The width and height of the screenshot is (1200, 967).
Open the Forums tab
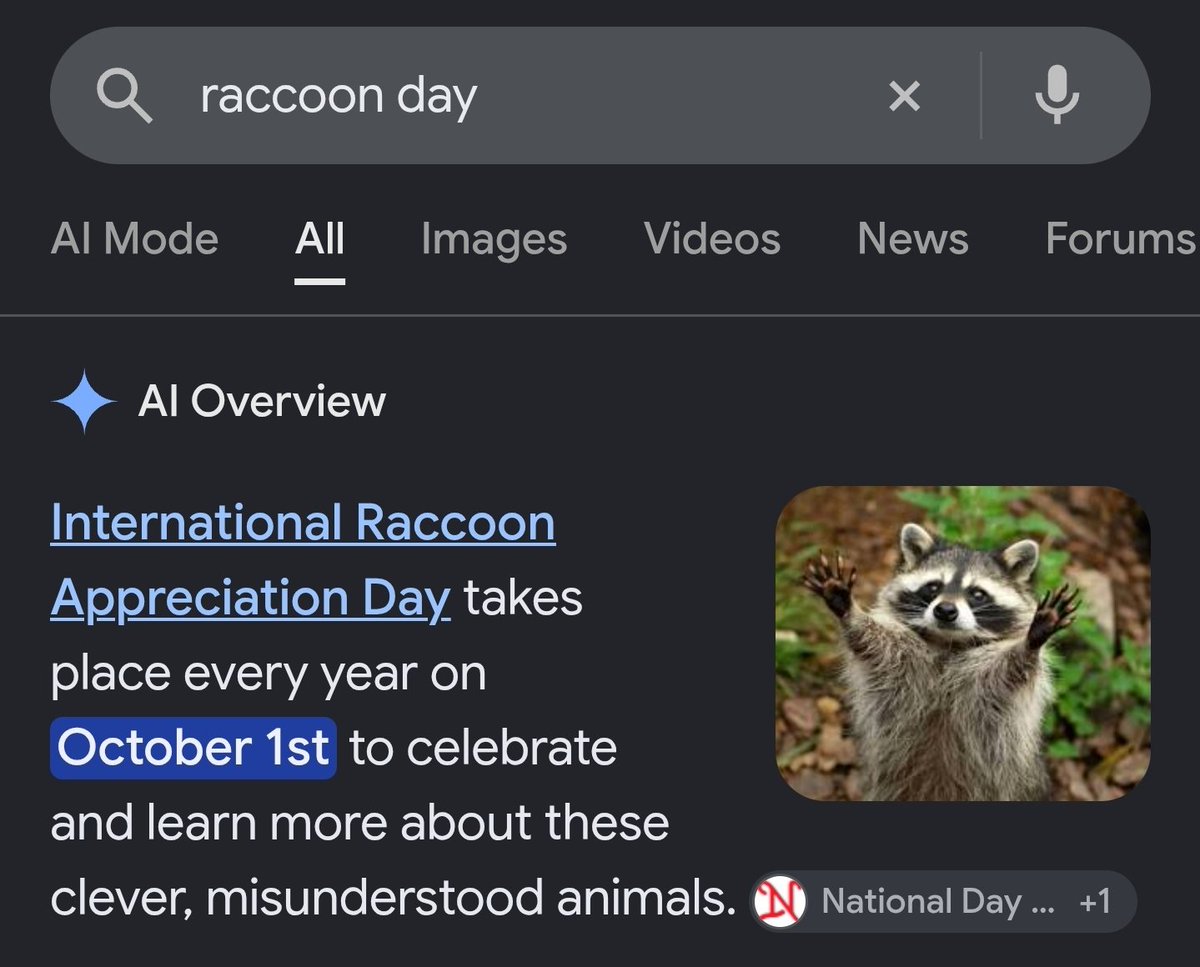(x=1120, y=239)
